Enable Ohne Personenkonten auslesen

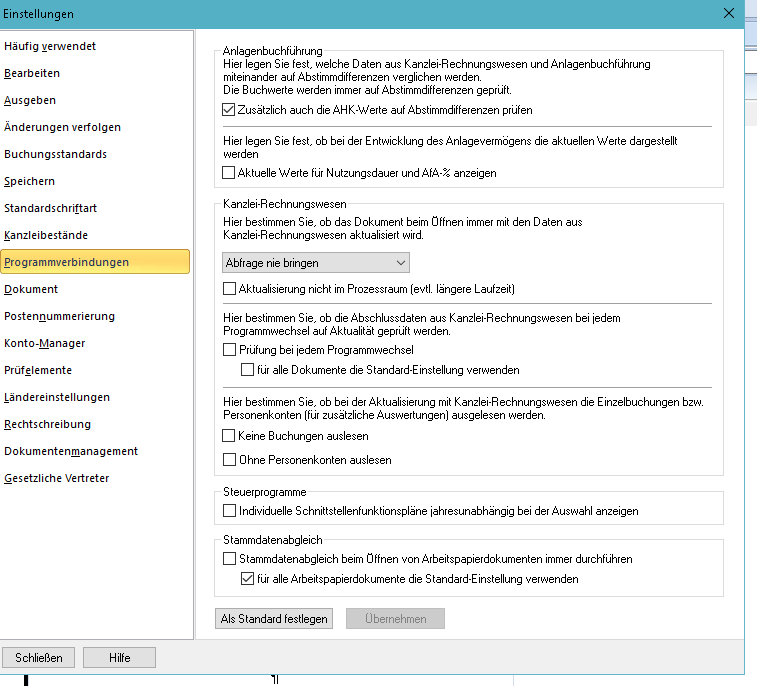tap(229, 460)
